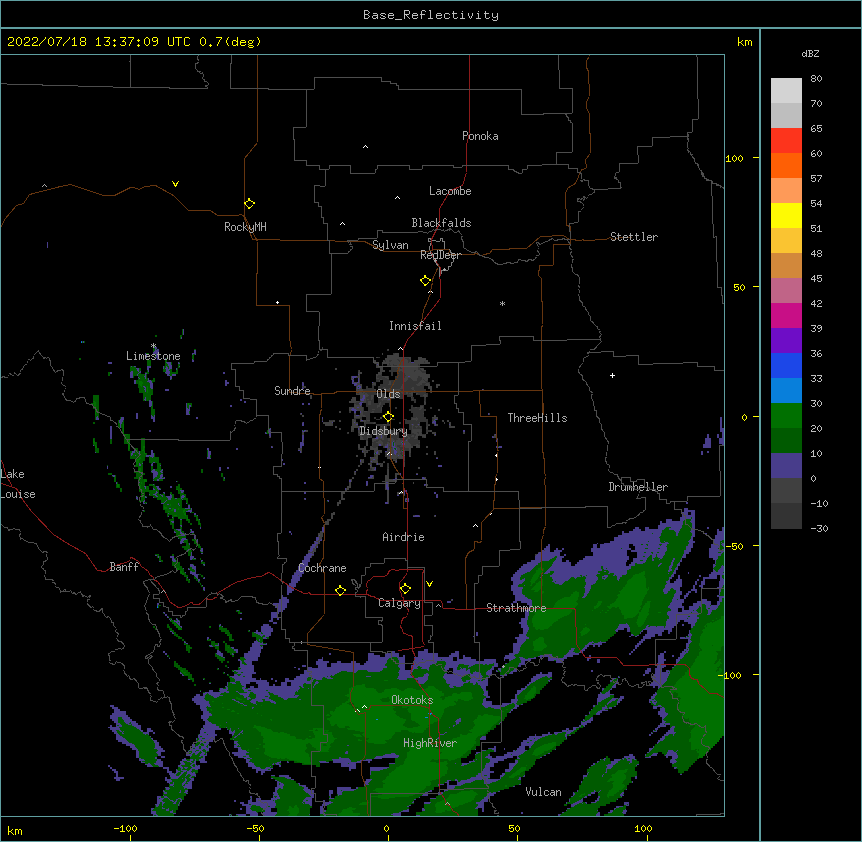This screenshot has width=862, height=842.
Task: Click the HighRiver city label
Action: coord(430,743)
